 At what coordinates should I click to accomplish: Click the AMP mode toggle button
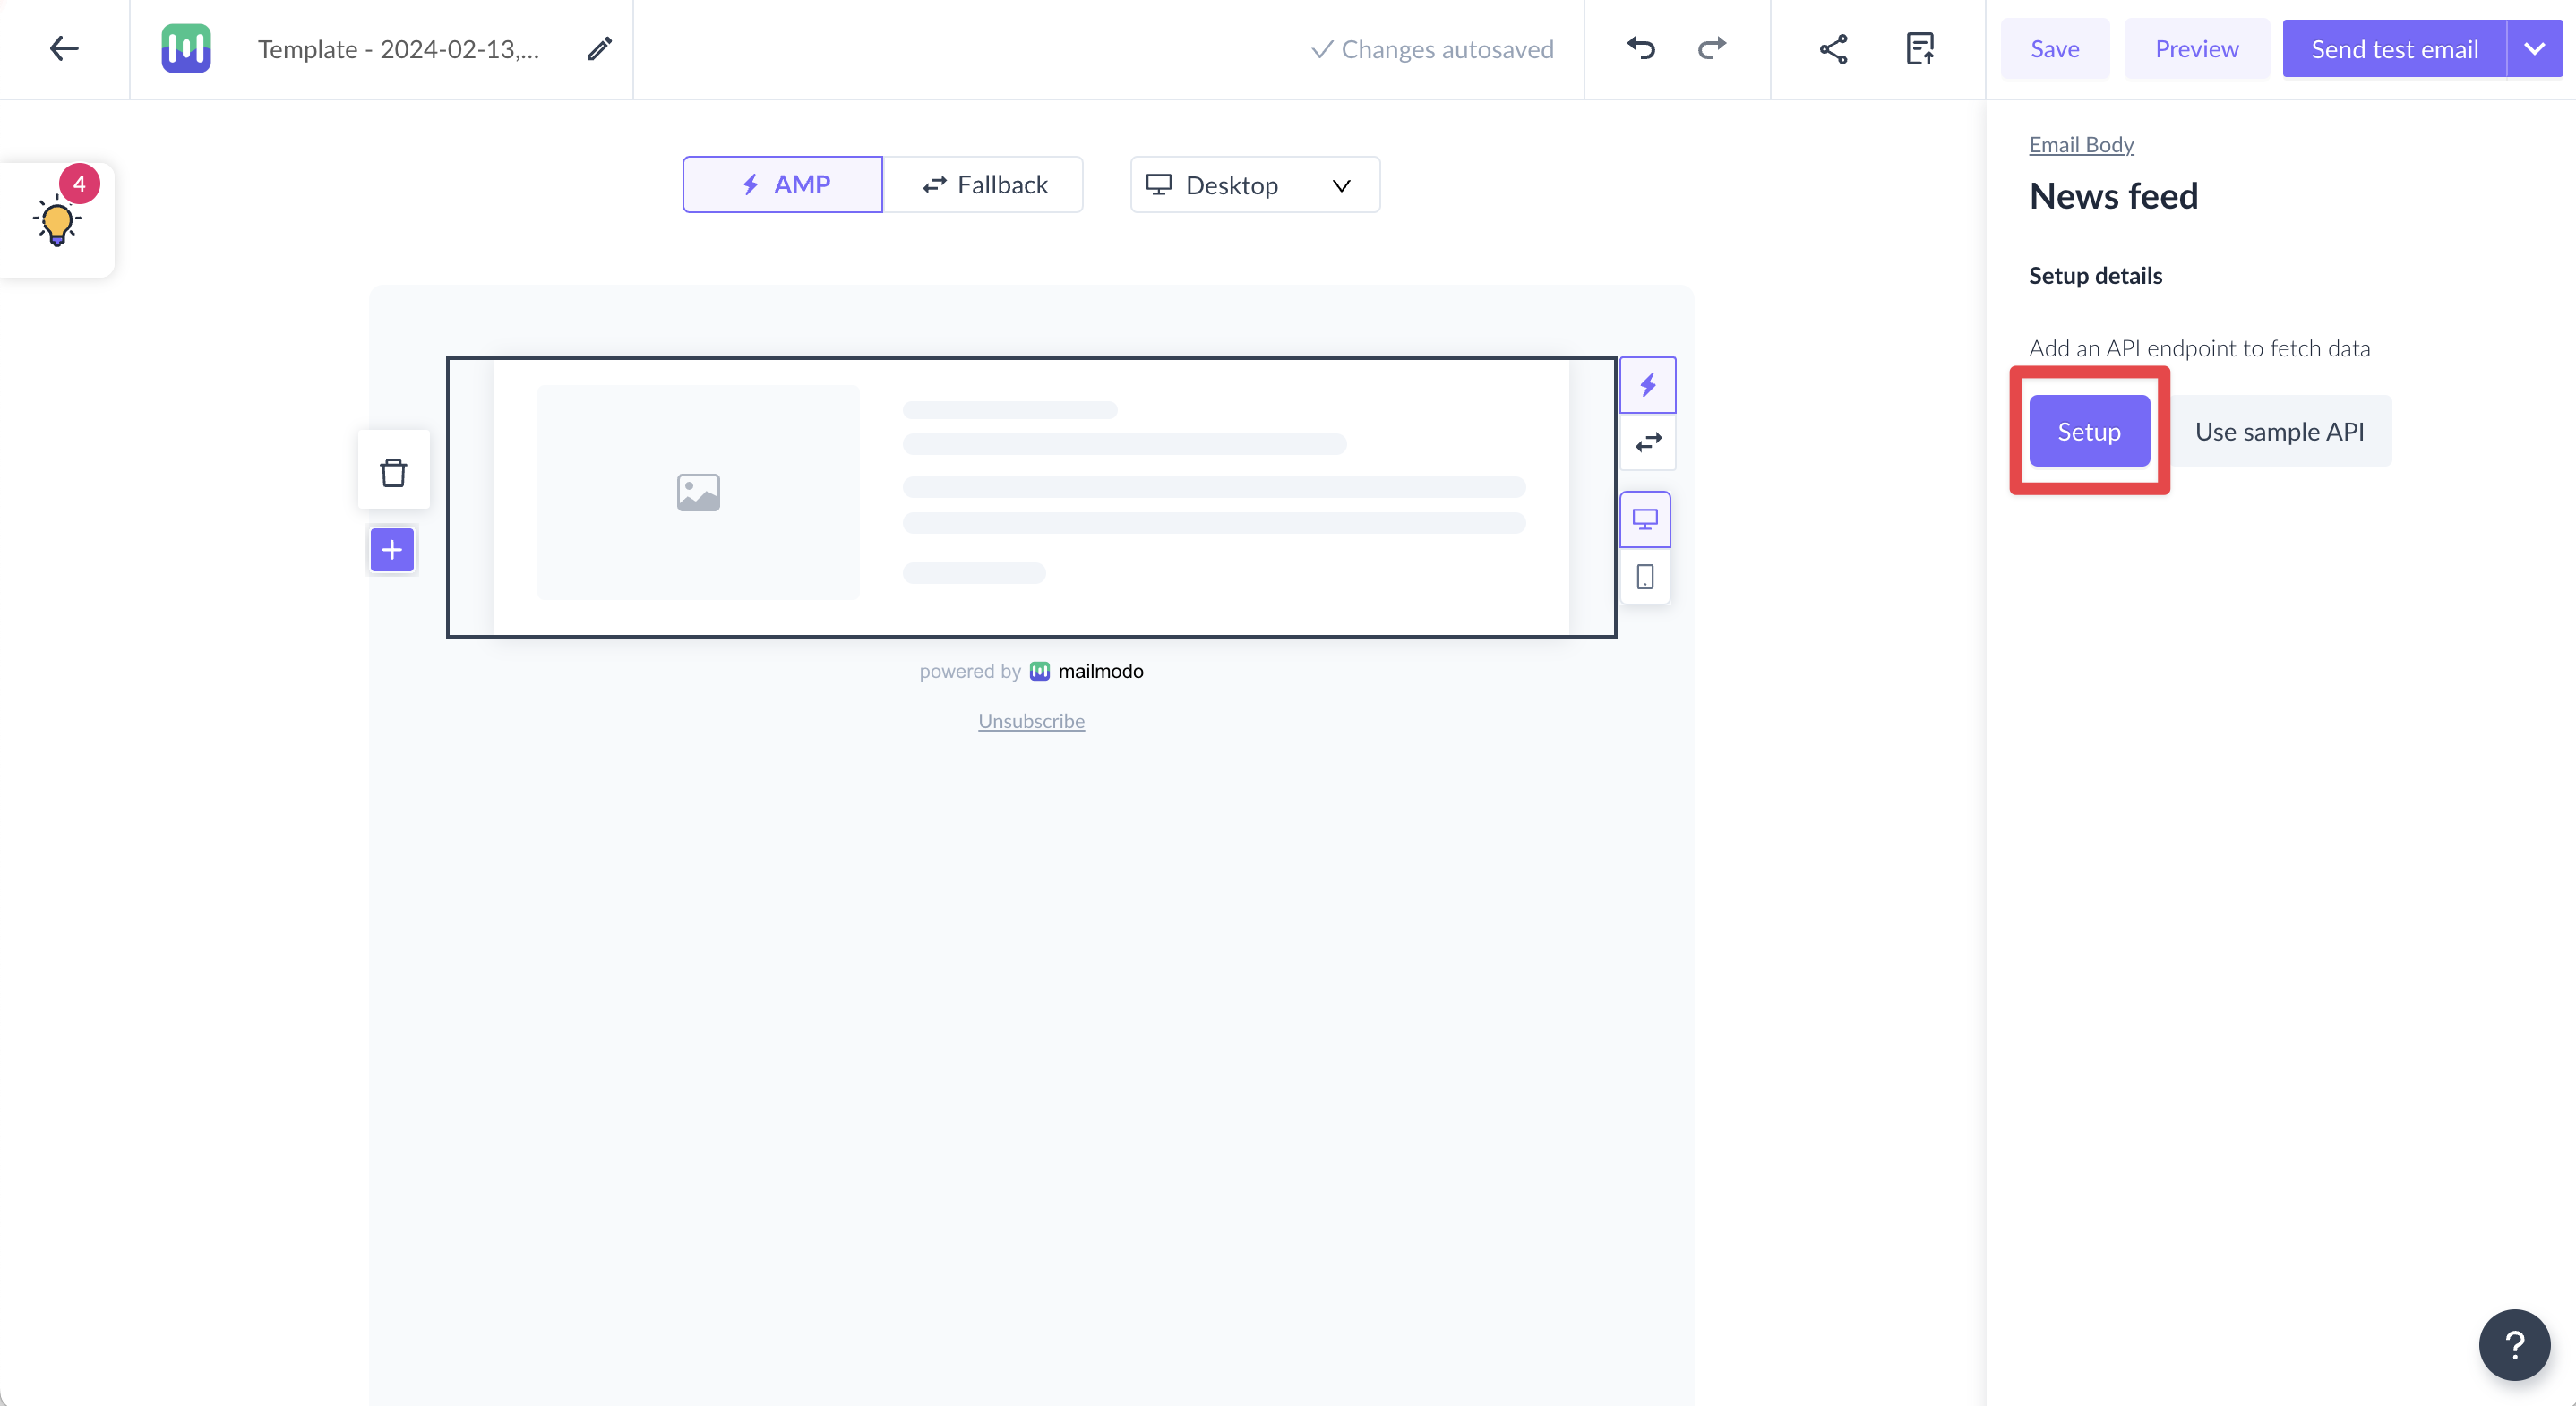click(785, 184)
